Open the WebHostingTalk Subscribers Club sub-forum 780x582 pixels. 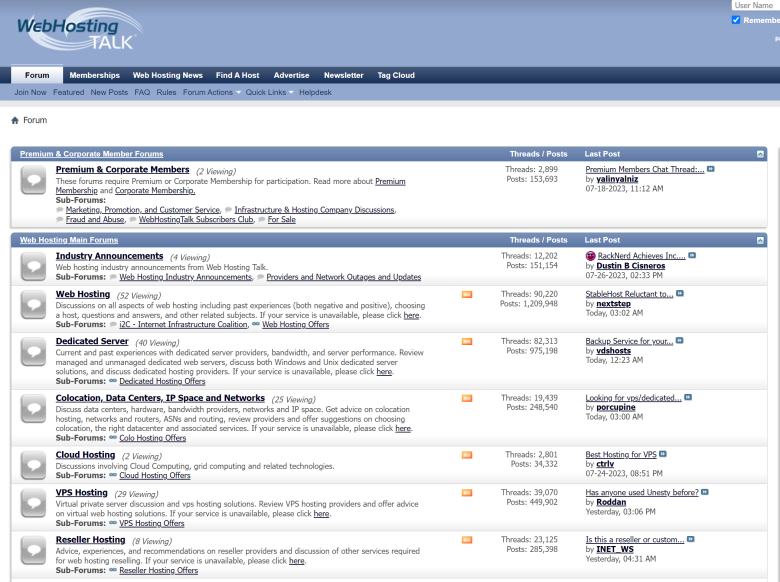point(196,219)
